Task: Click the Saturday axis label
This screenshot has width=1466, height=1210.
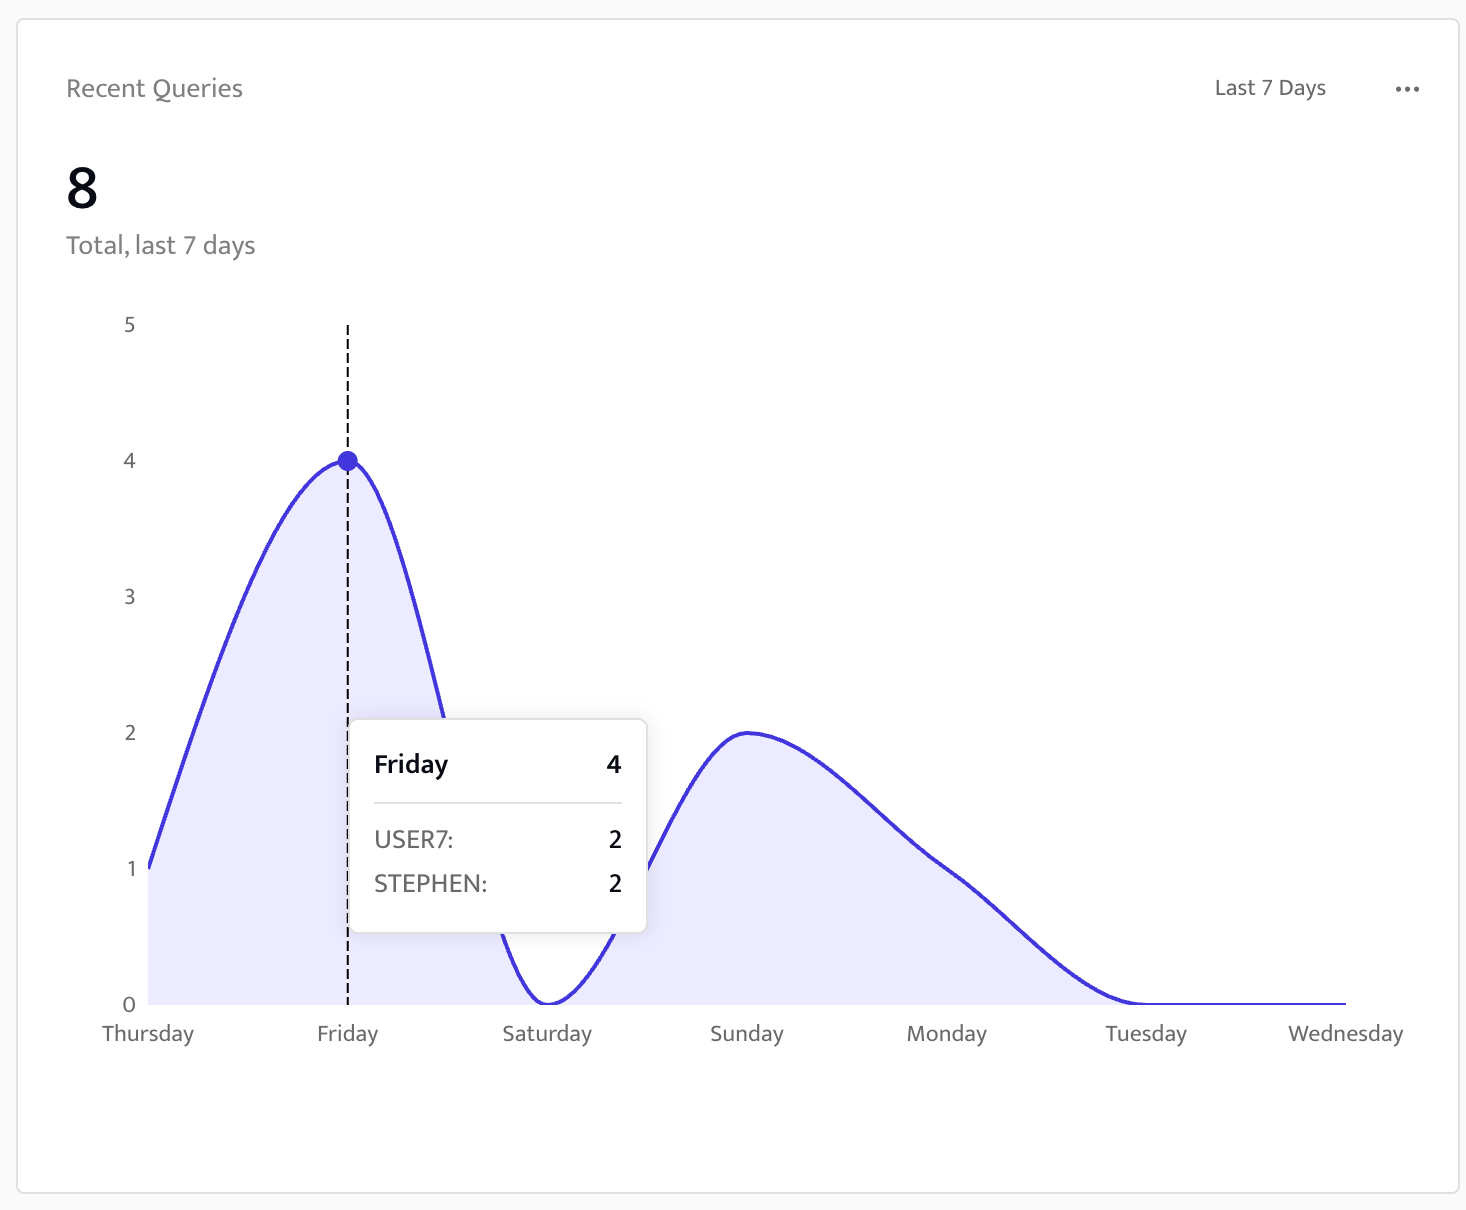Action: [546, 1033]
